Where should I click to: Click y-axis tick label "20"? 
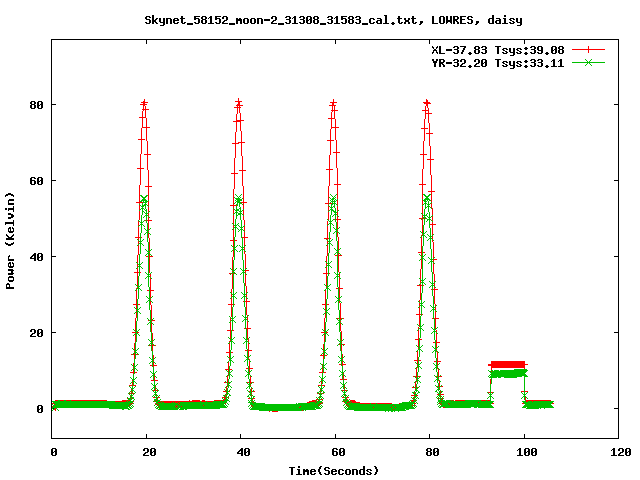click(x=36, y=333)
